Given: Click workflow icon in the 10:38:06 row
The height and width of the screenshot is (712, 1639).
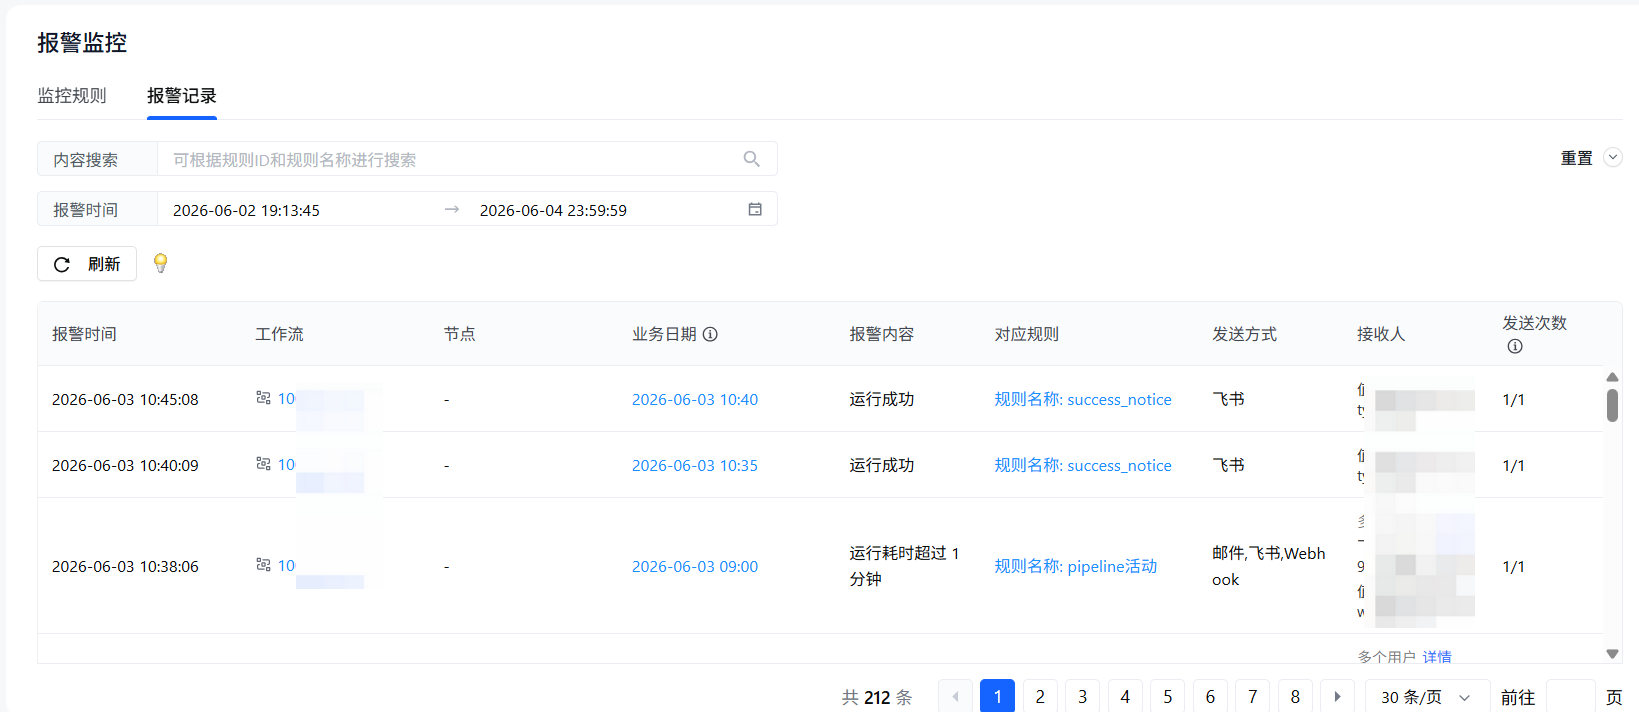Looking at the screenshot, I should tap(263, 565).
